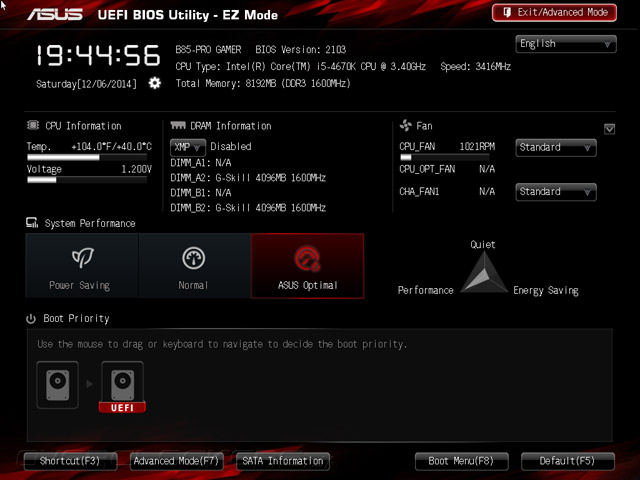Click the CHA_FAN1 N/A reading
The image size is (640, 480).
click(x=447, y=191)
